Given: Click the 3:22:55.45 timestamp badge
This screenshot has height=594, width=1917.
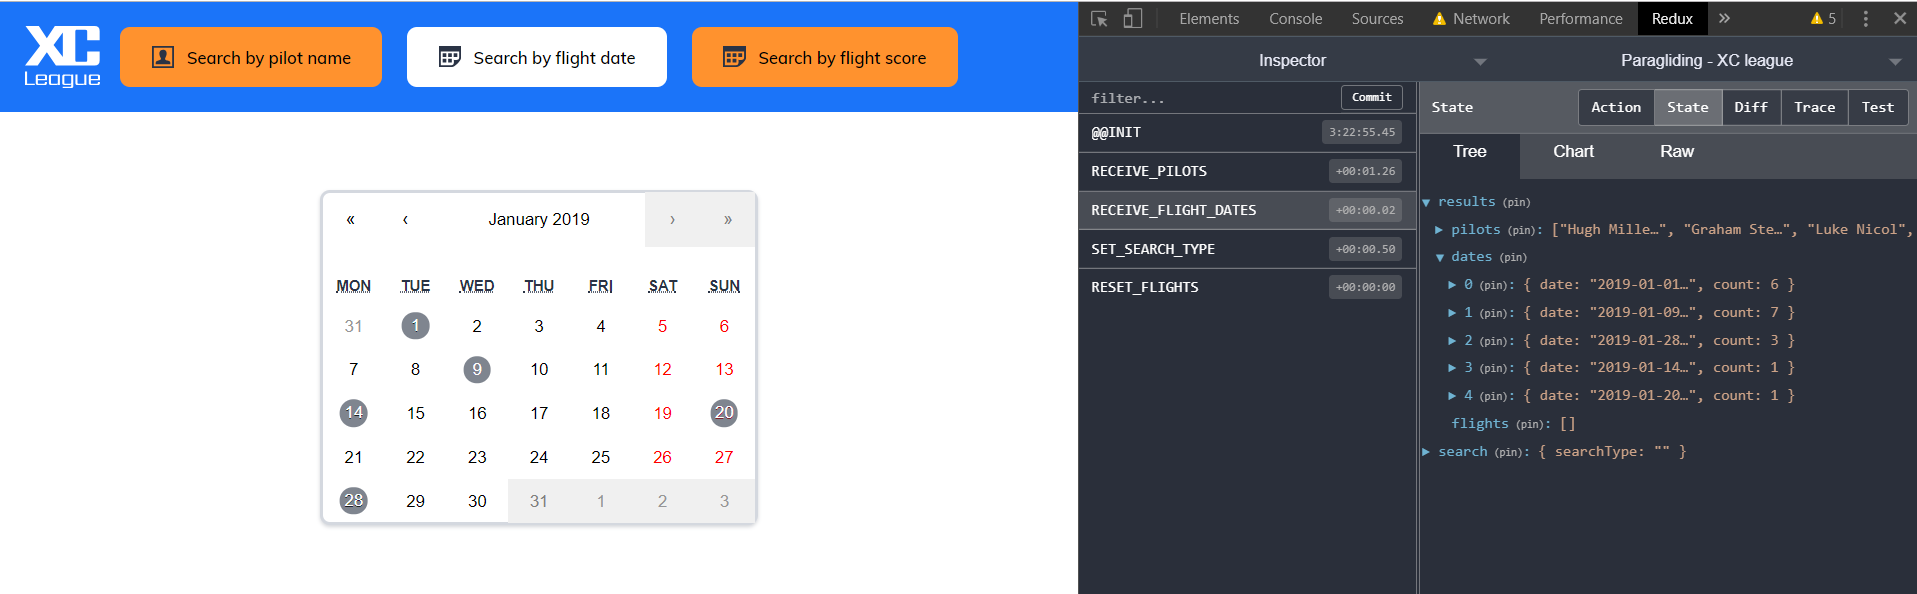Looking at the screenshot, I should click(1361, 132).
